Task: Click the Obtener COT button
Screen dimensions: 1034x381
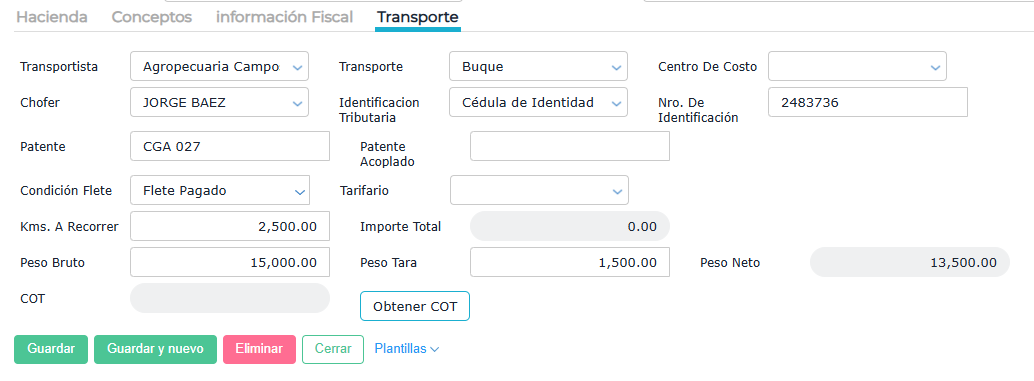Action: pos(415,307)
